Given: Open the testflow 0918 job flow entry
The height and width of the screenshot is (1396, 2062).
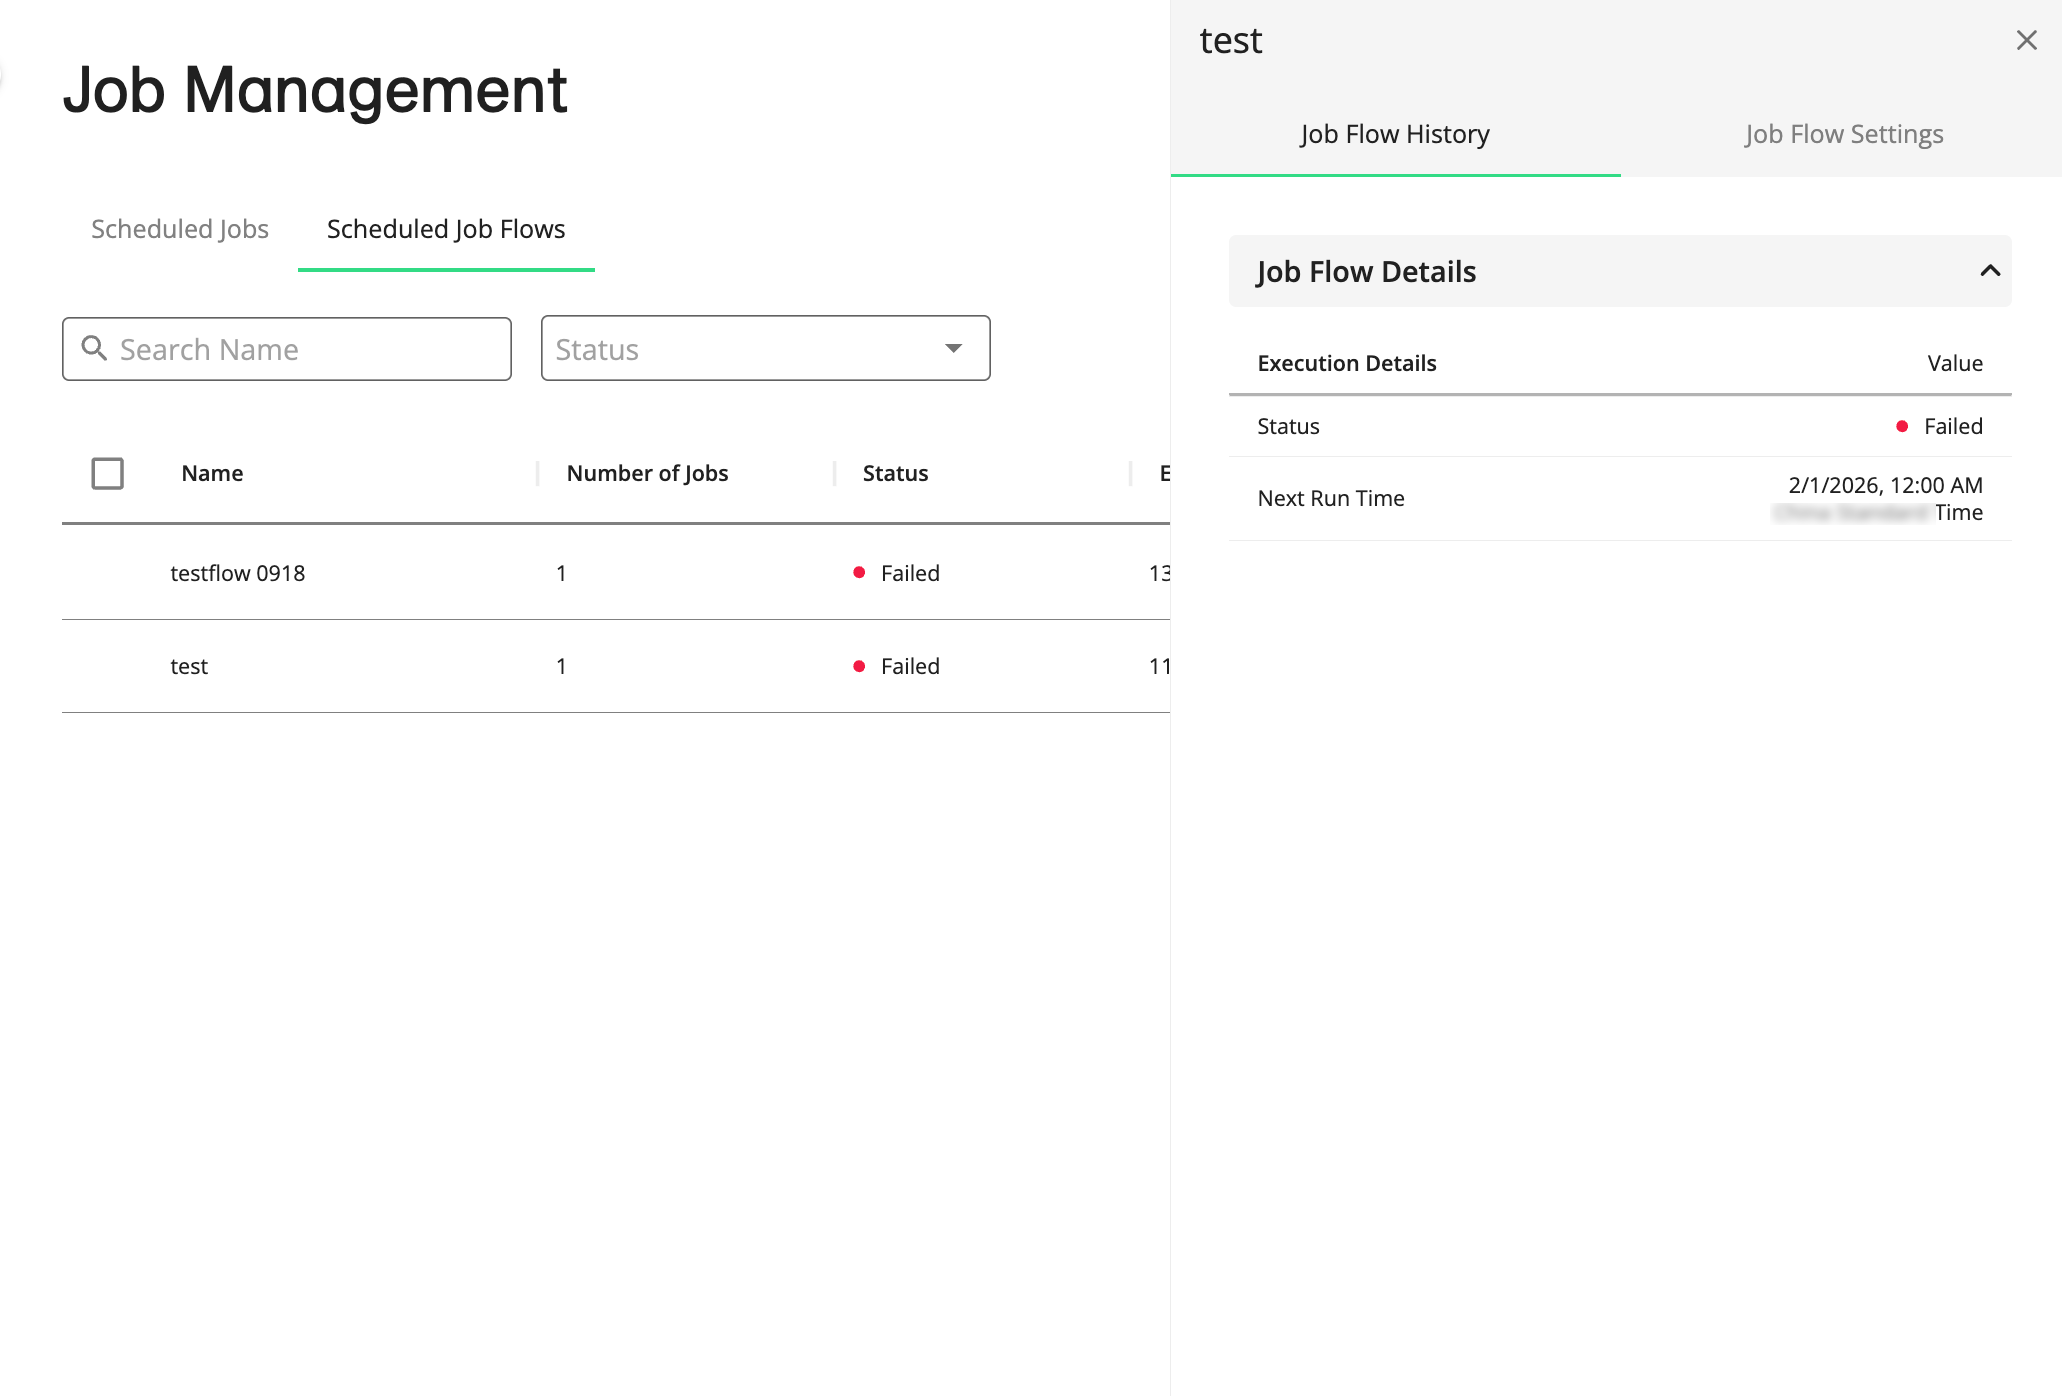Looking at the screenshot, I should click(x=237, y=573).
